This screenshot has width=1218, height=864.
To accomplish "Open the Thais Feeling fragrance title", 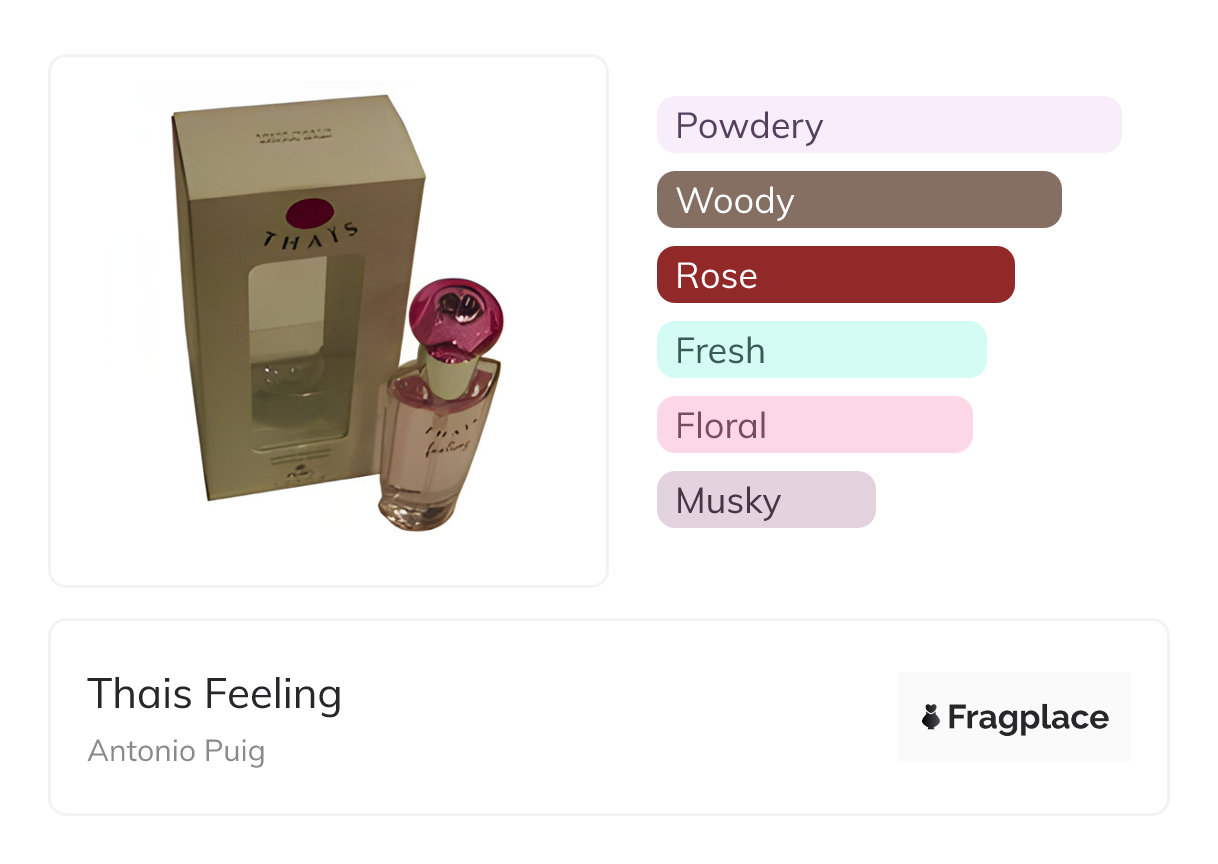I will tap(214, 694).
